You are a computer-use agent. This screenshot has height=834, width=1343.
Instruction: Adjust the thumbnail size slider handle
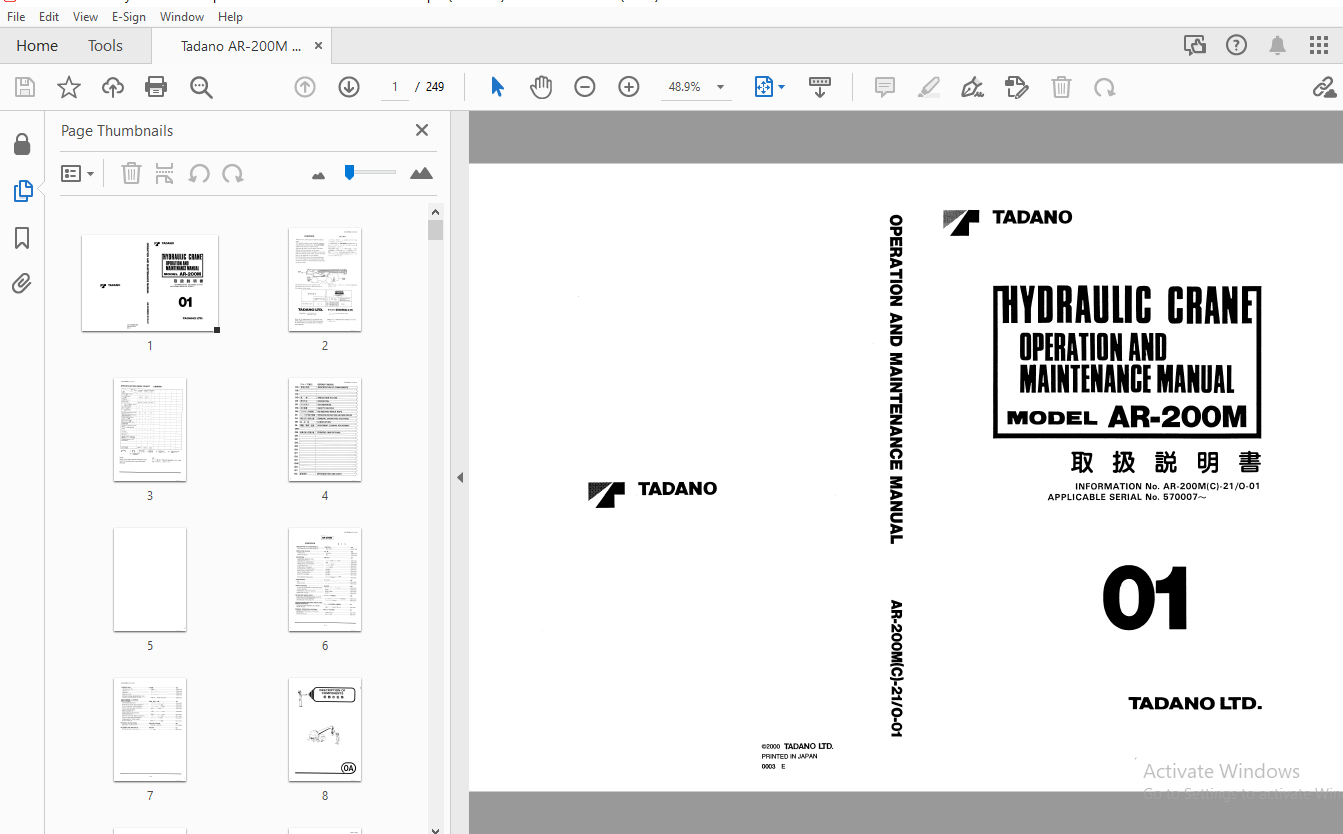[x=349, y=172]
